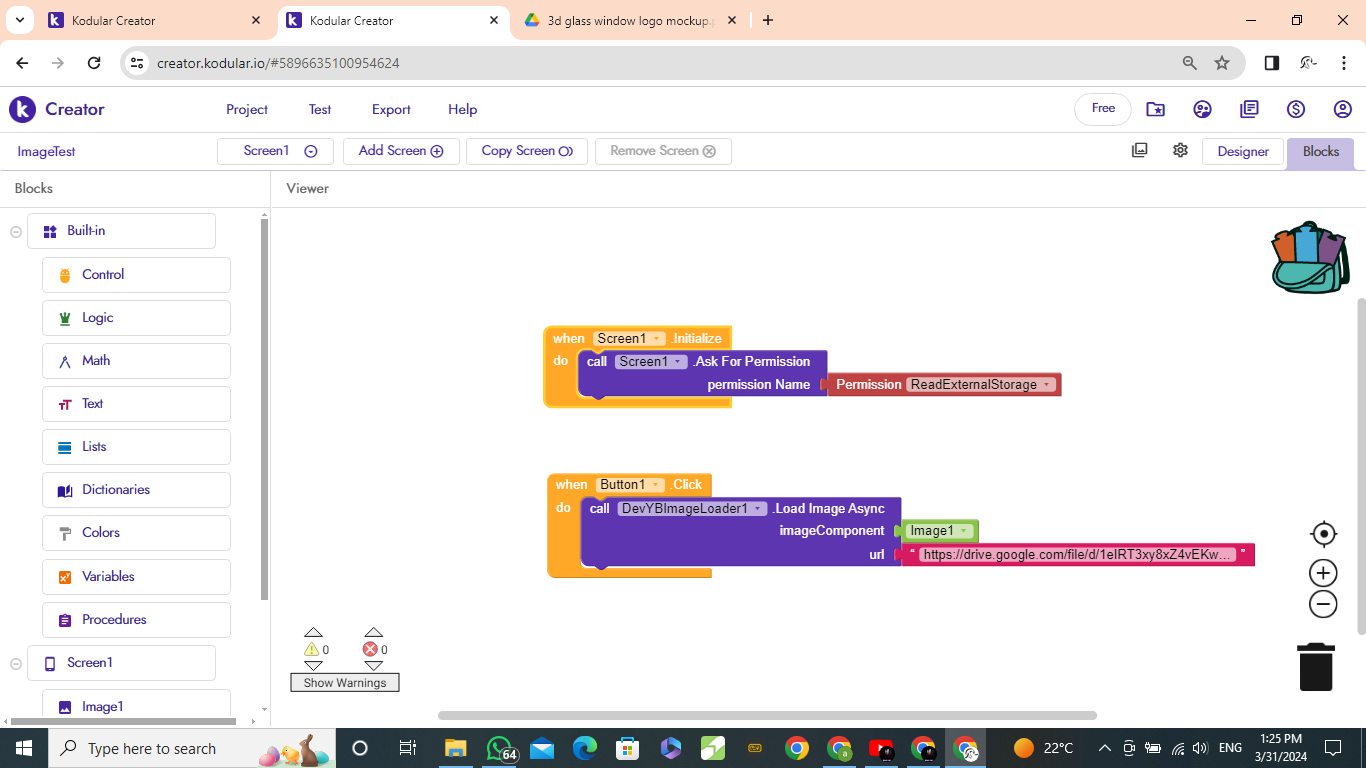Zoom out of the blocks workspace

coord(1323,604)
